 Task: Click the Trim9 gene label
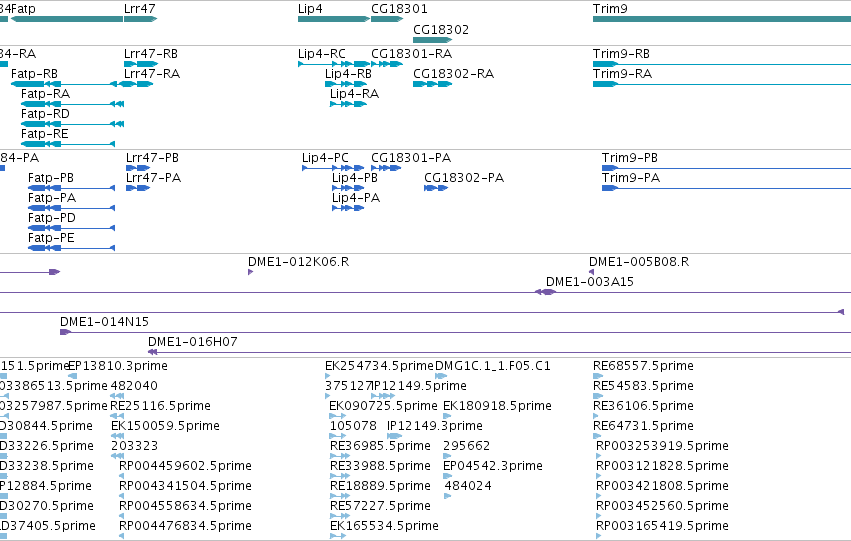610,9
